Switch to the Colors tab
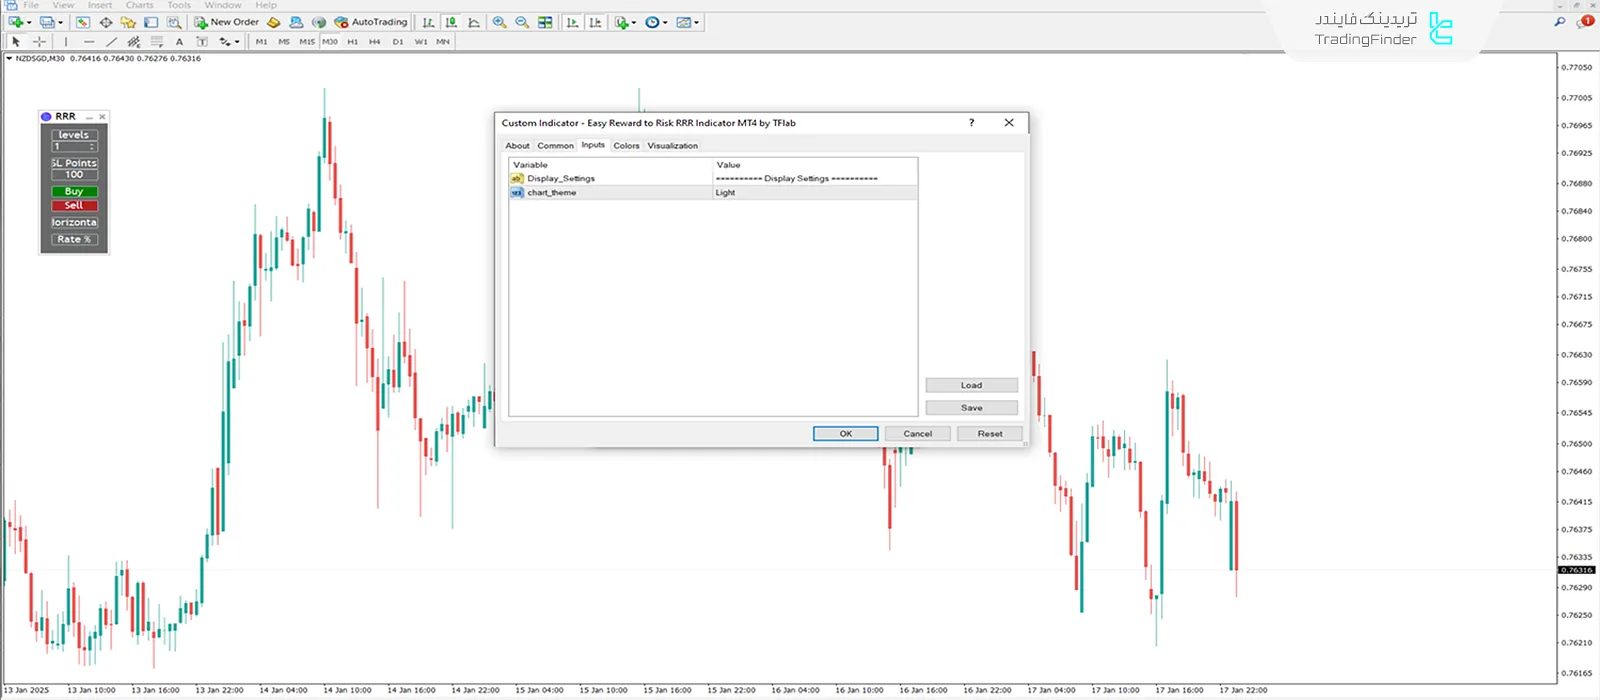This screenshot has width=1600, height=700. pyautogui.click(x=626, y=146)
